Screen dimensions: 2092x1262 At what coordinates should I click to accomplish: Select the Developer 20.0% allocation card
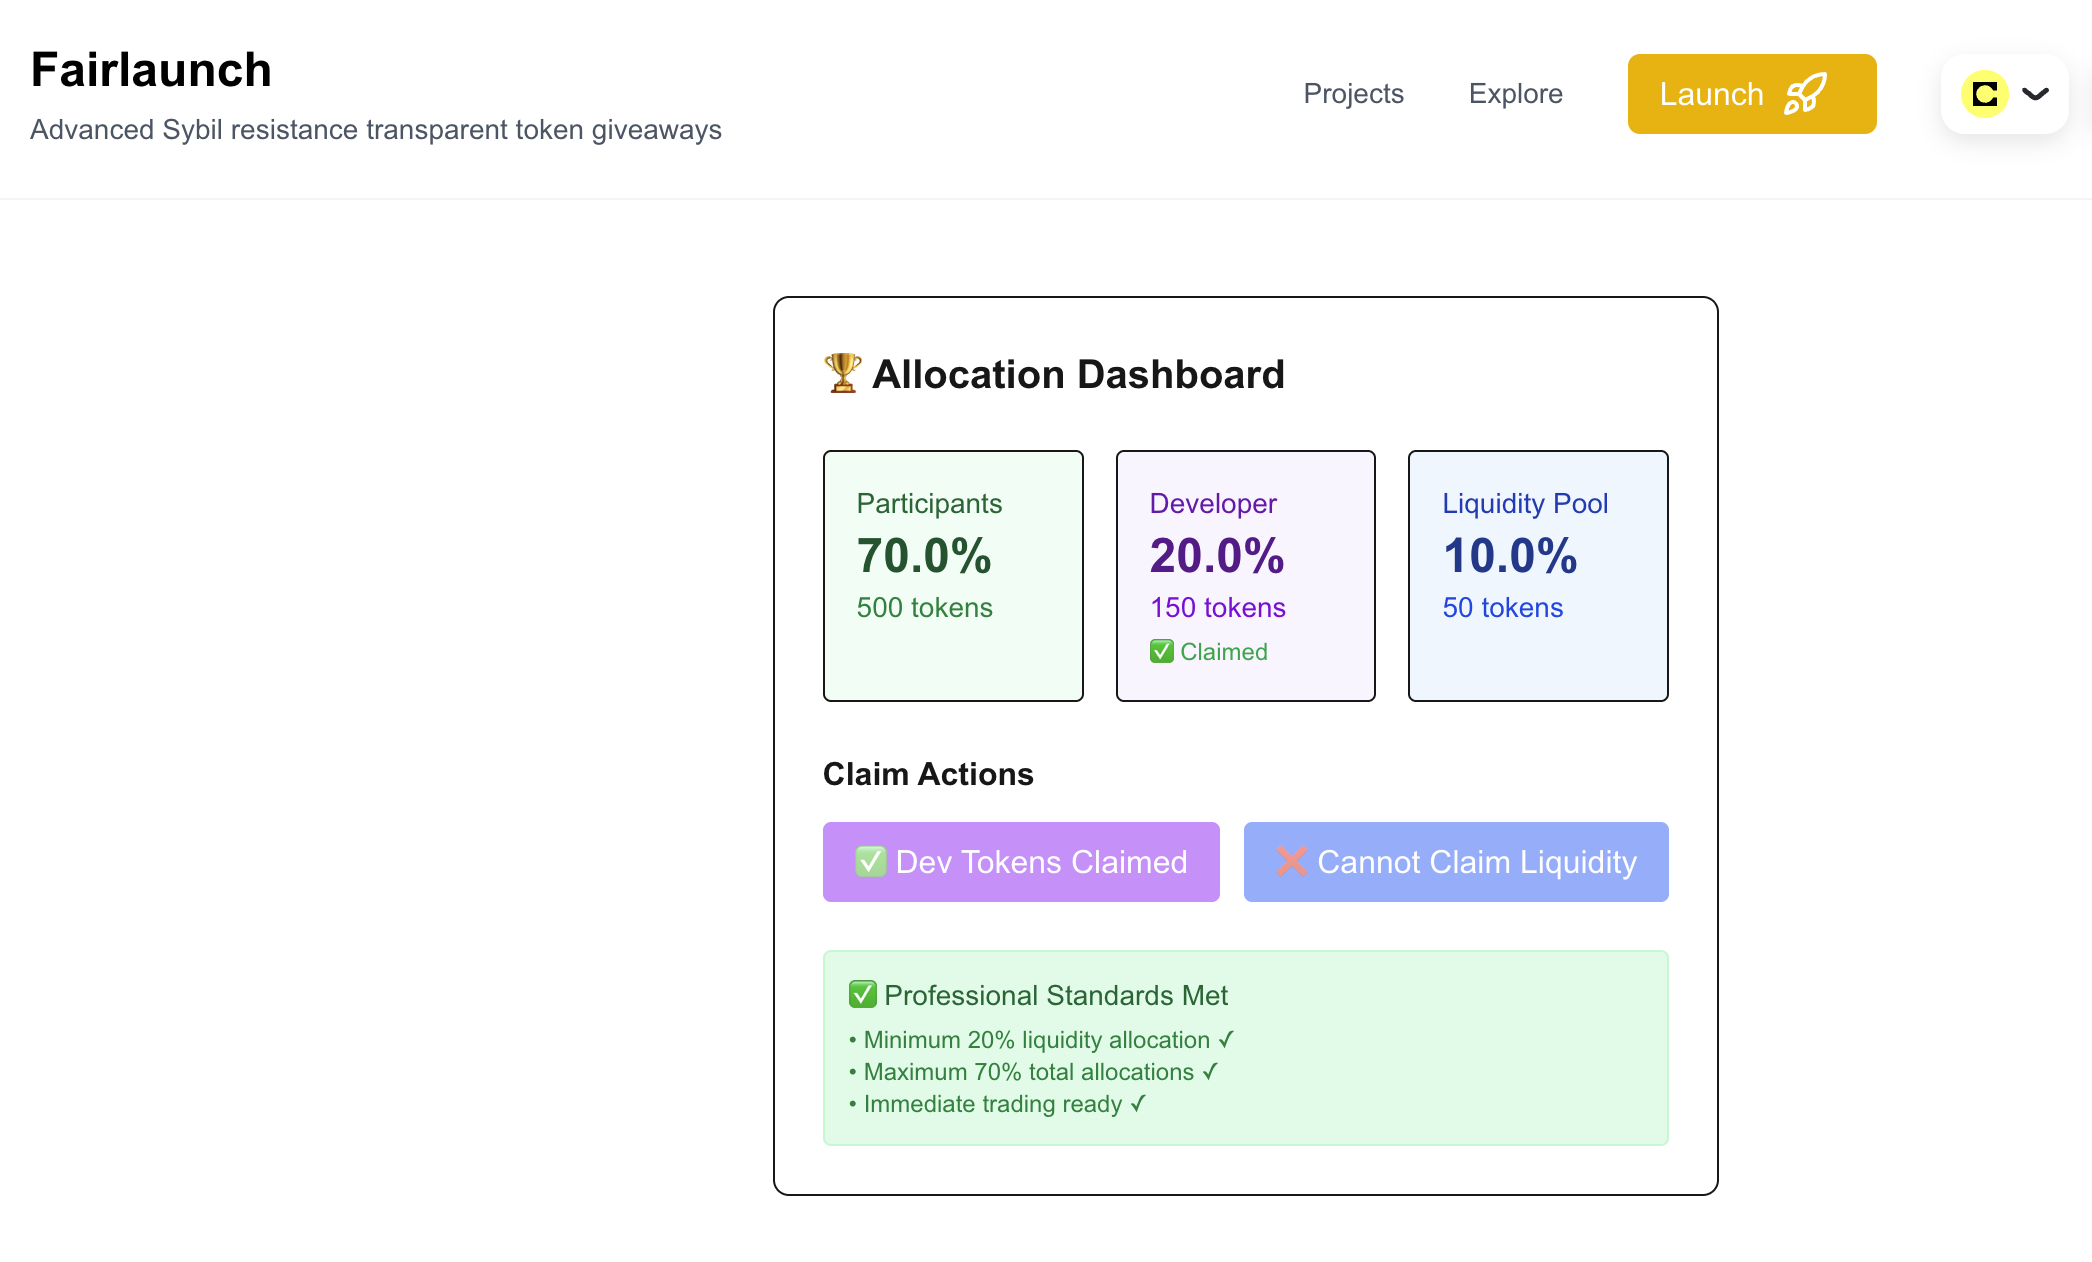coord(1246,576)
